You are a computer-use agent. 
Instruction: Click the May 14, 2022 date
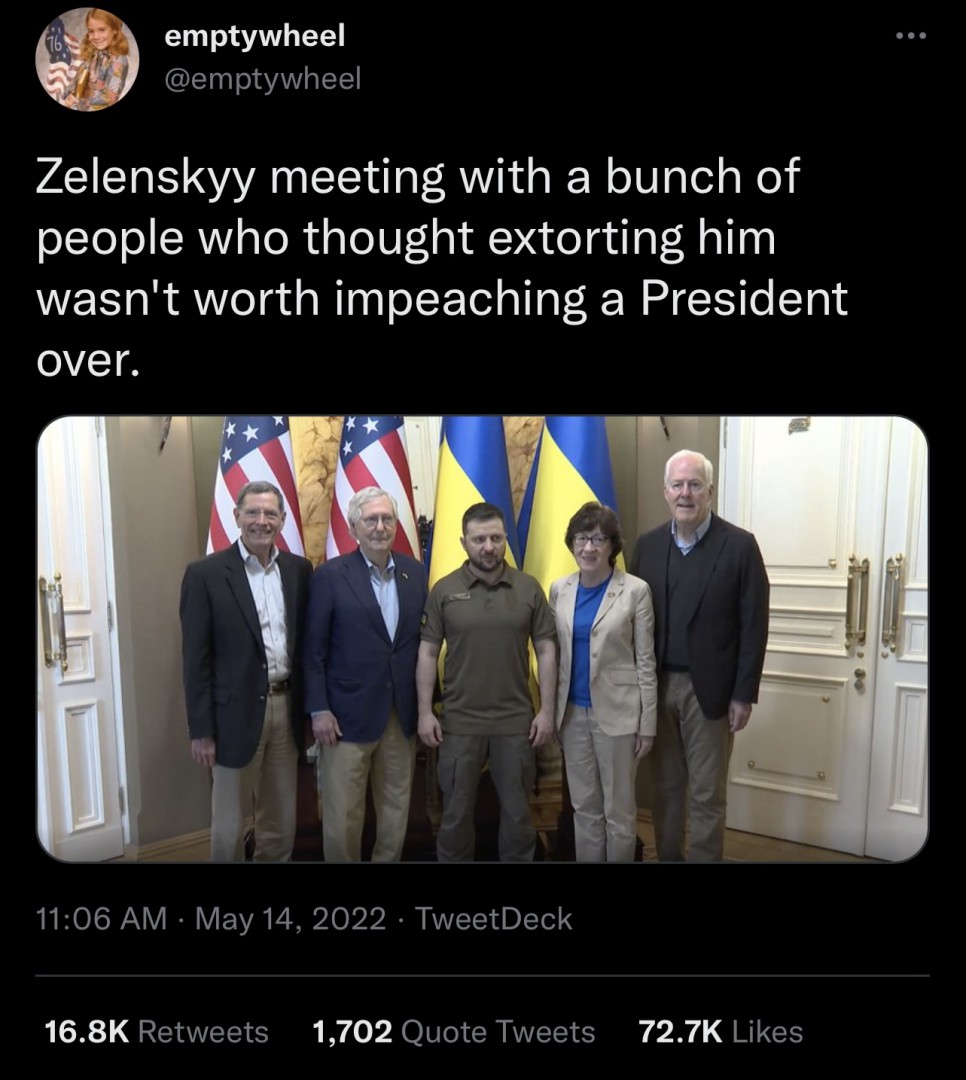pyautogui.click(x=290, y=918)
